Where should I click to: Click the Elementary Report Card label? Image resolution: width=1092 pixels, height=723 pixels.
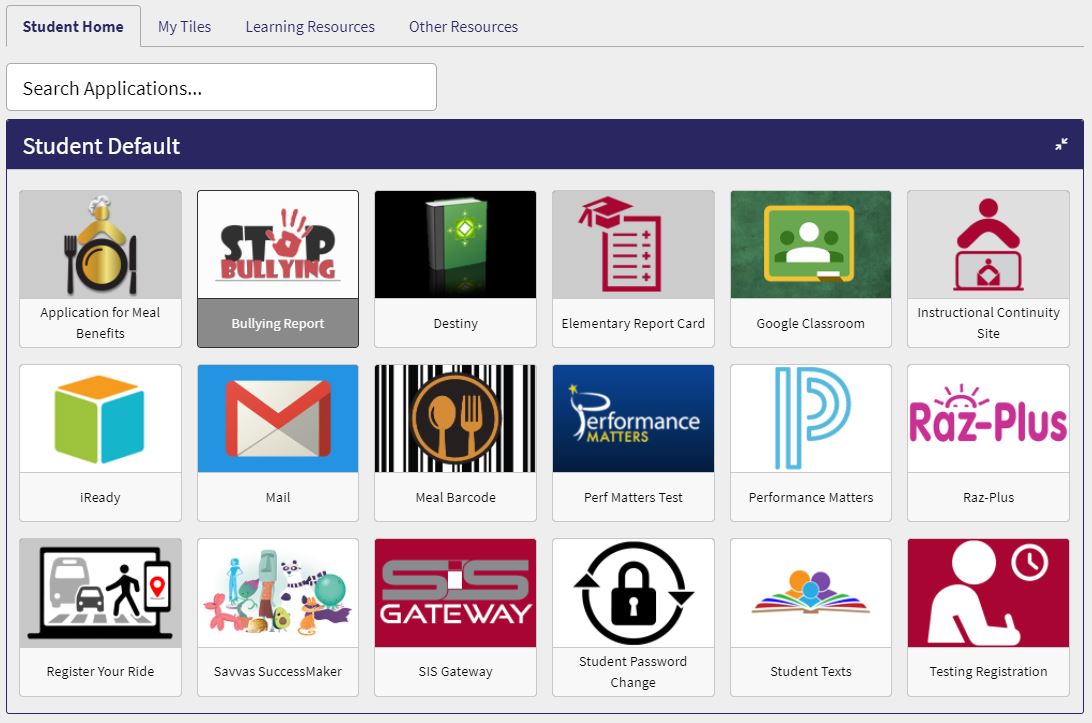point(633,324)
